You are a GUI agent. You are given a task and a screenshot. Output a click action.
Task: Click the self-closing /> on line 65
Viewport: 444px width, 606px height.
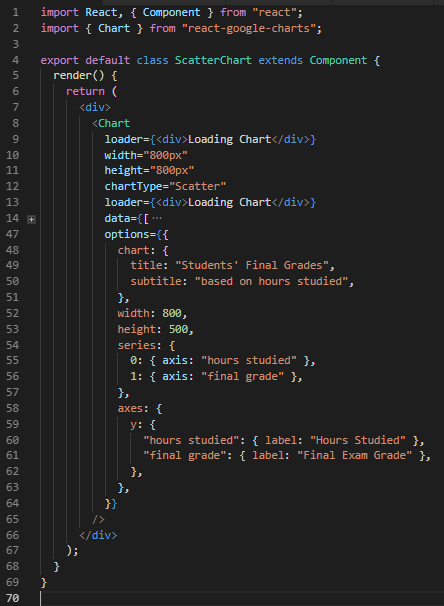click(98, 519)
